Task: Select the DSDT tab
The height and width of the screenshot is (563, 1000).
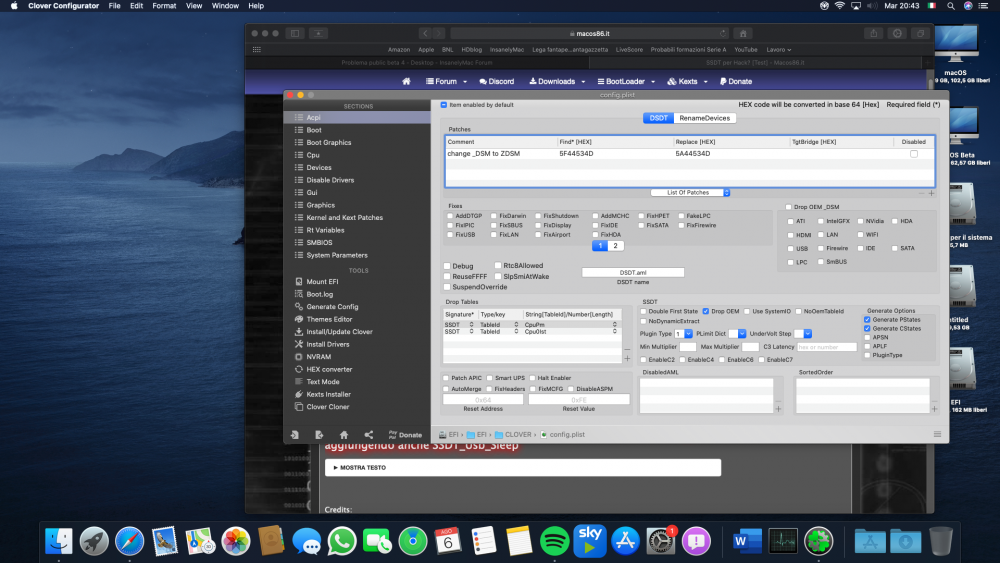Action: 658,118
